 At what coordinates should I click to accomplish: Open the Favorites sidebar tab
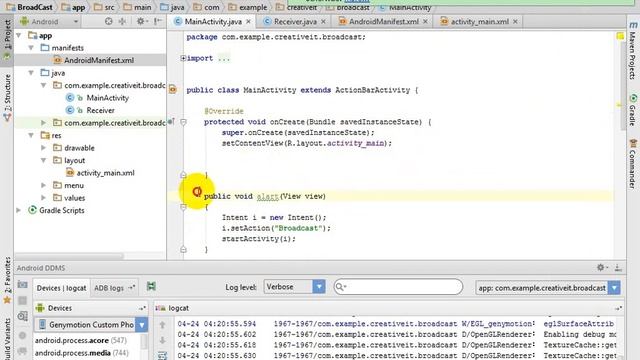point(7,280)
